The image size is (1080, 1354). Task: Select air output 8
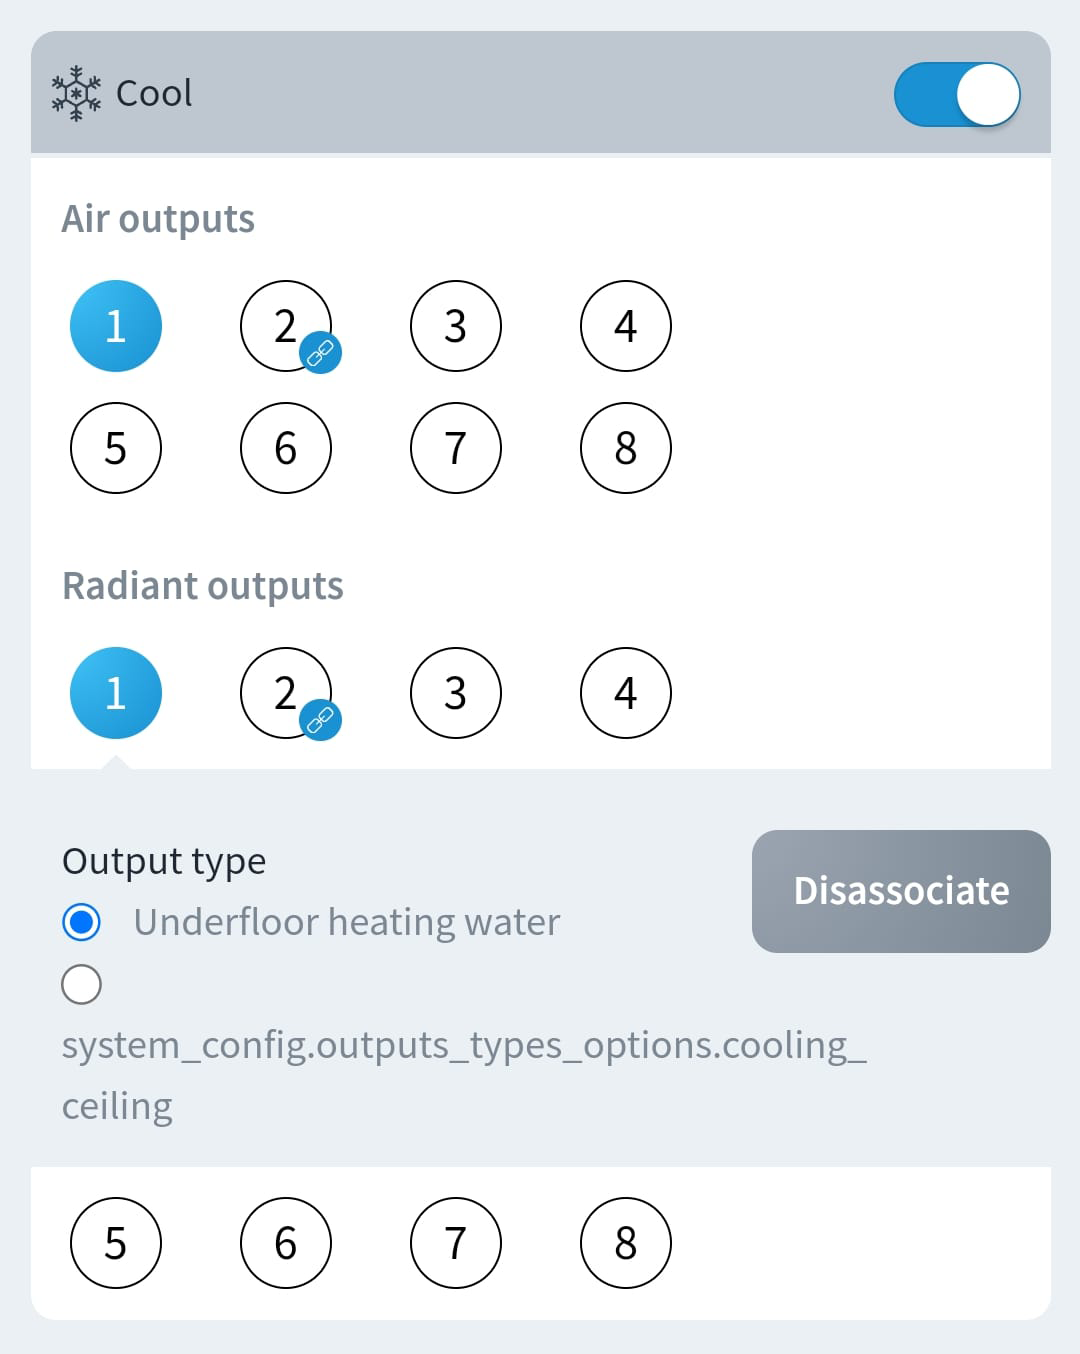coord(626,448)
